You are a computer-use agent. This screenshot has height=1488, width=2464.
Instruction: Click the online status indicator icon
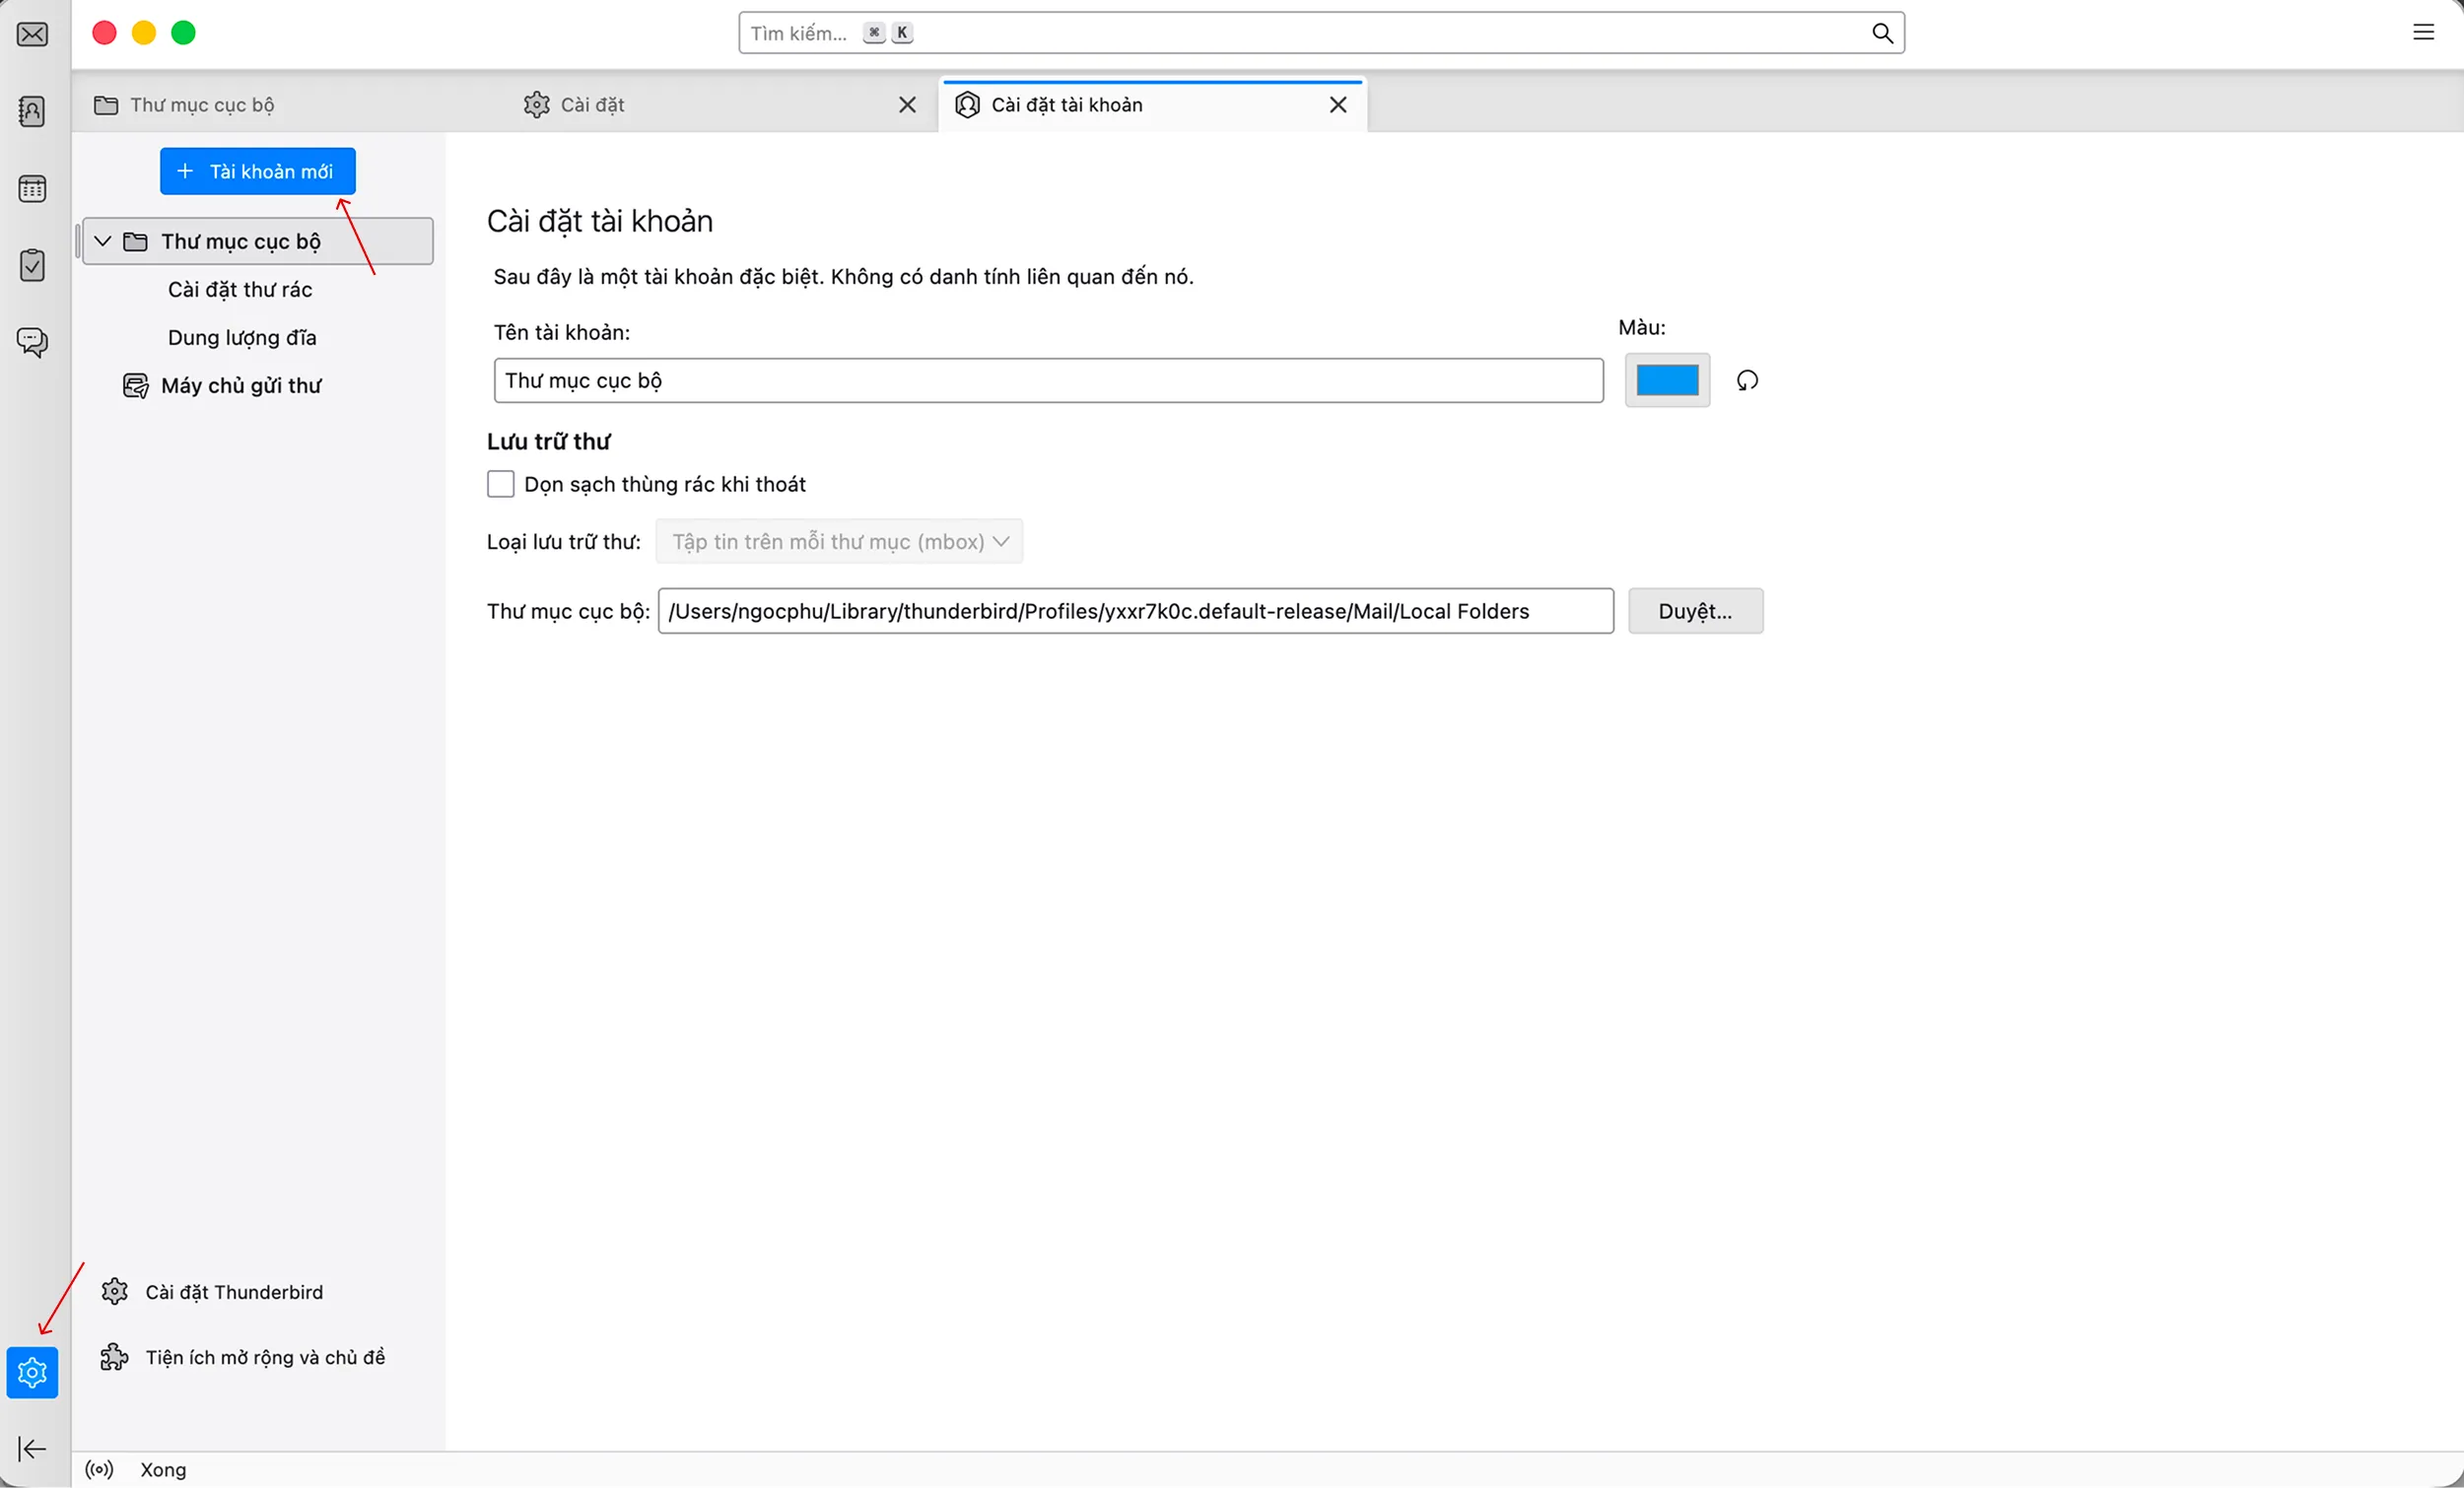99,1469
